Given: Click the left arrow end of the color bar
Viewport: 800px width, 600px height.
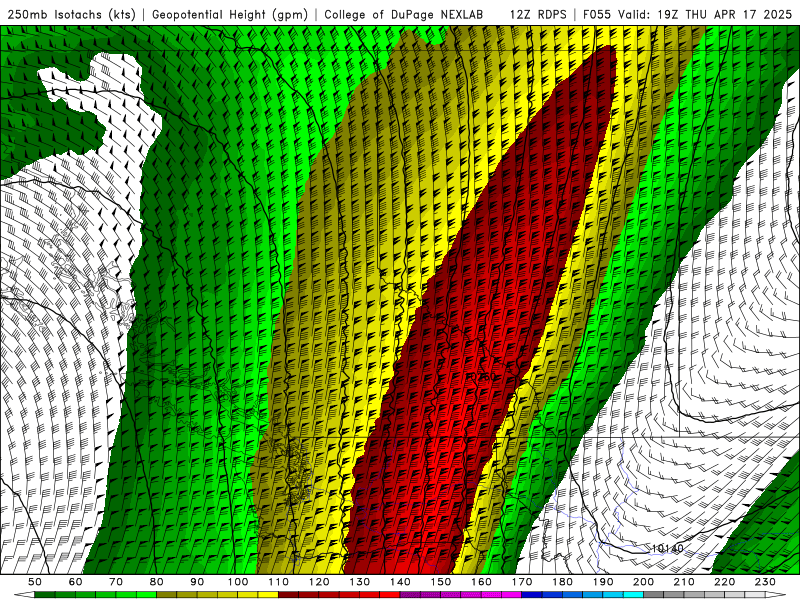Looking at the screenshot, I should pos(24,594).
